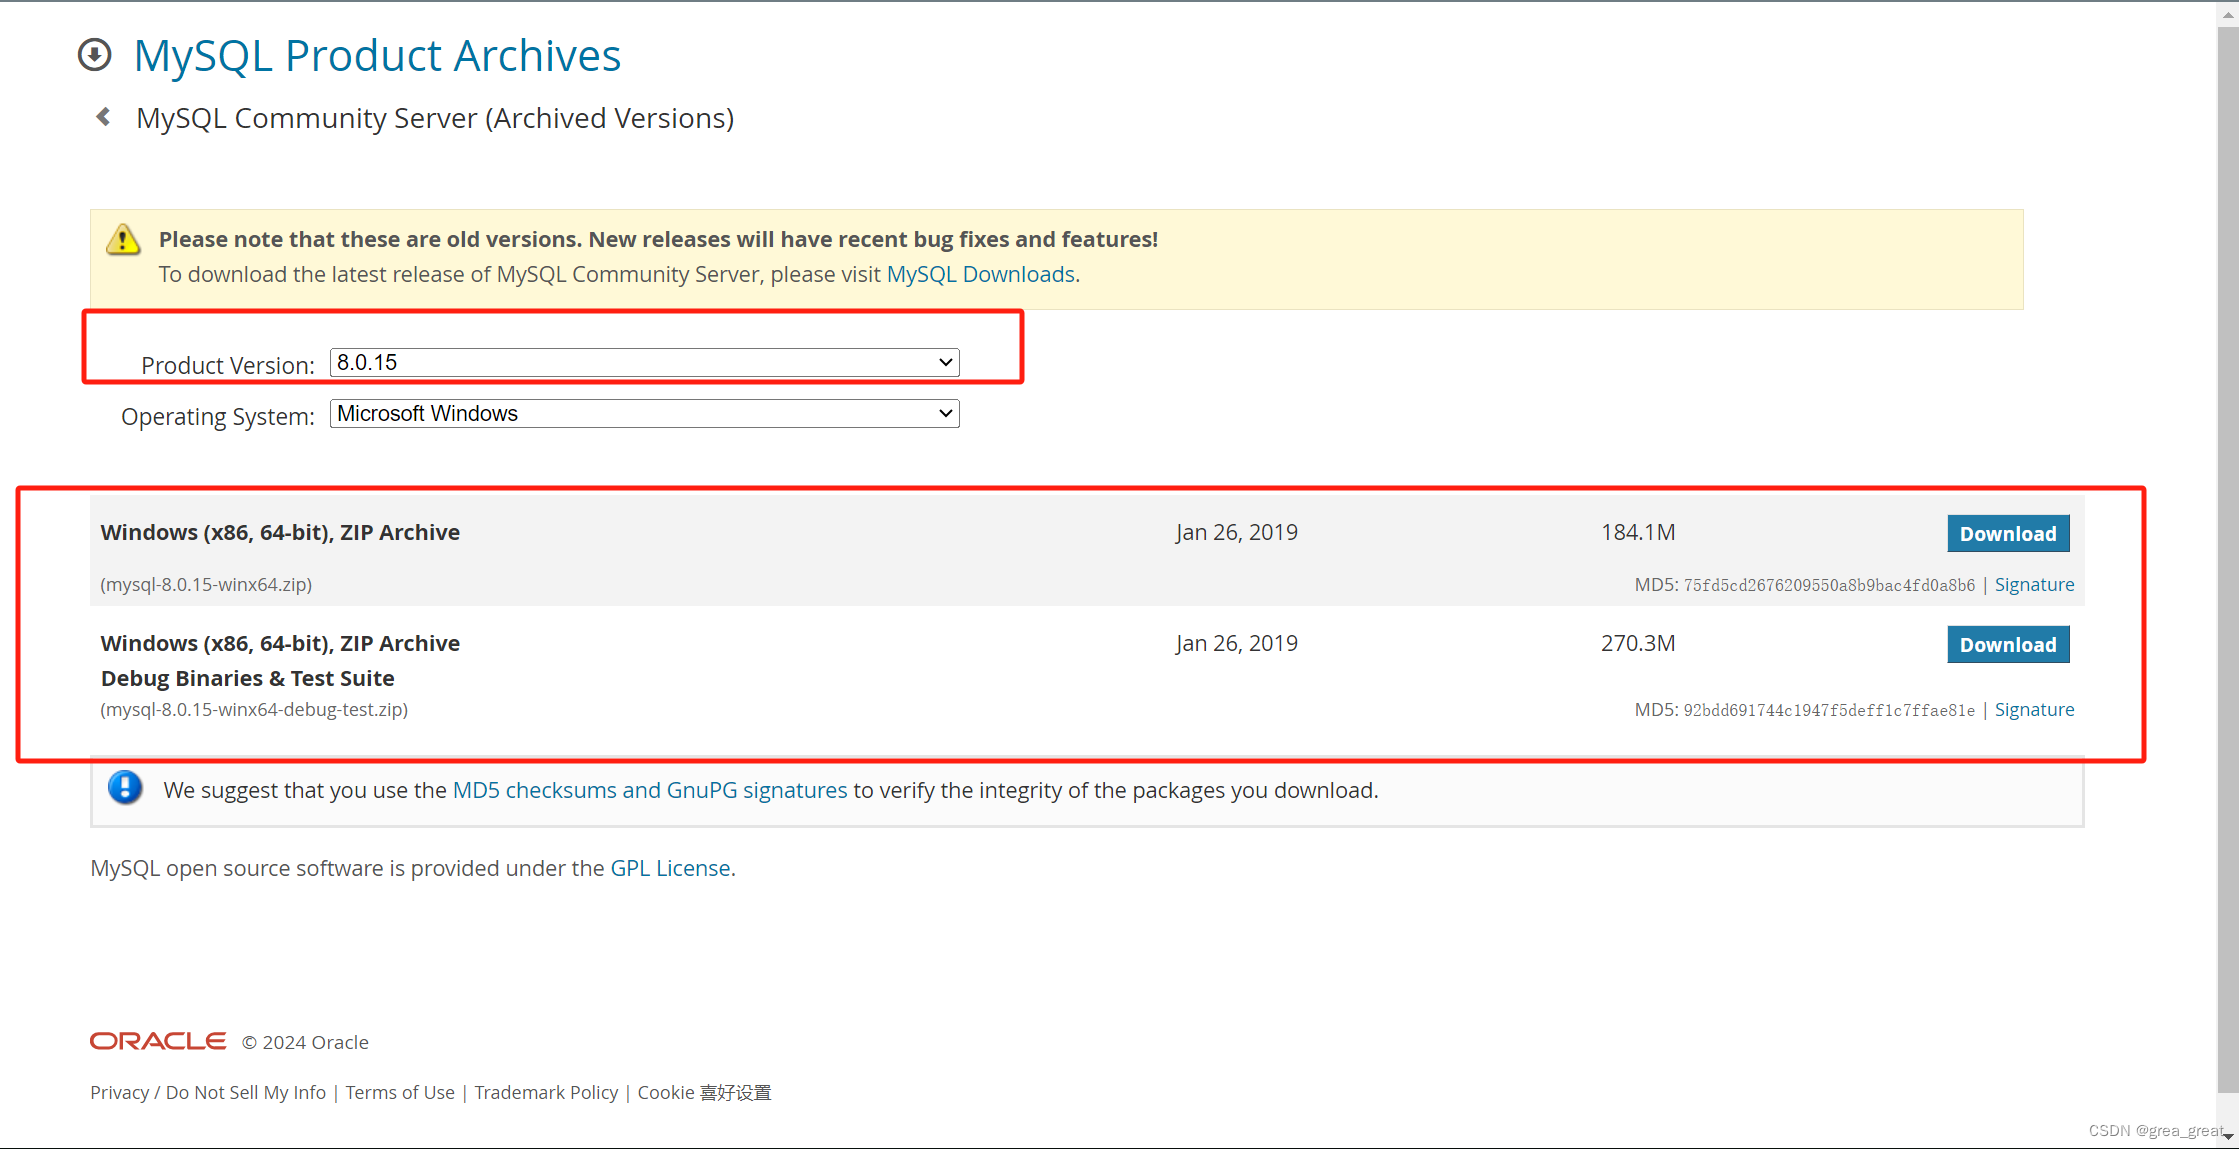The width and height of the screenshot is (2239, 1149).
Task: Click the file name (mysql-8.0.15-winx64-debug-test.zip)
Action: 254,710
